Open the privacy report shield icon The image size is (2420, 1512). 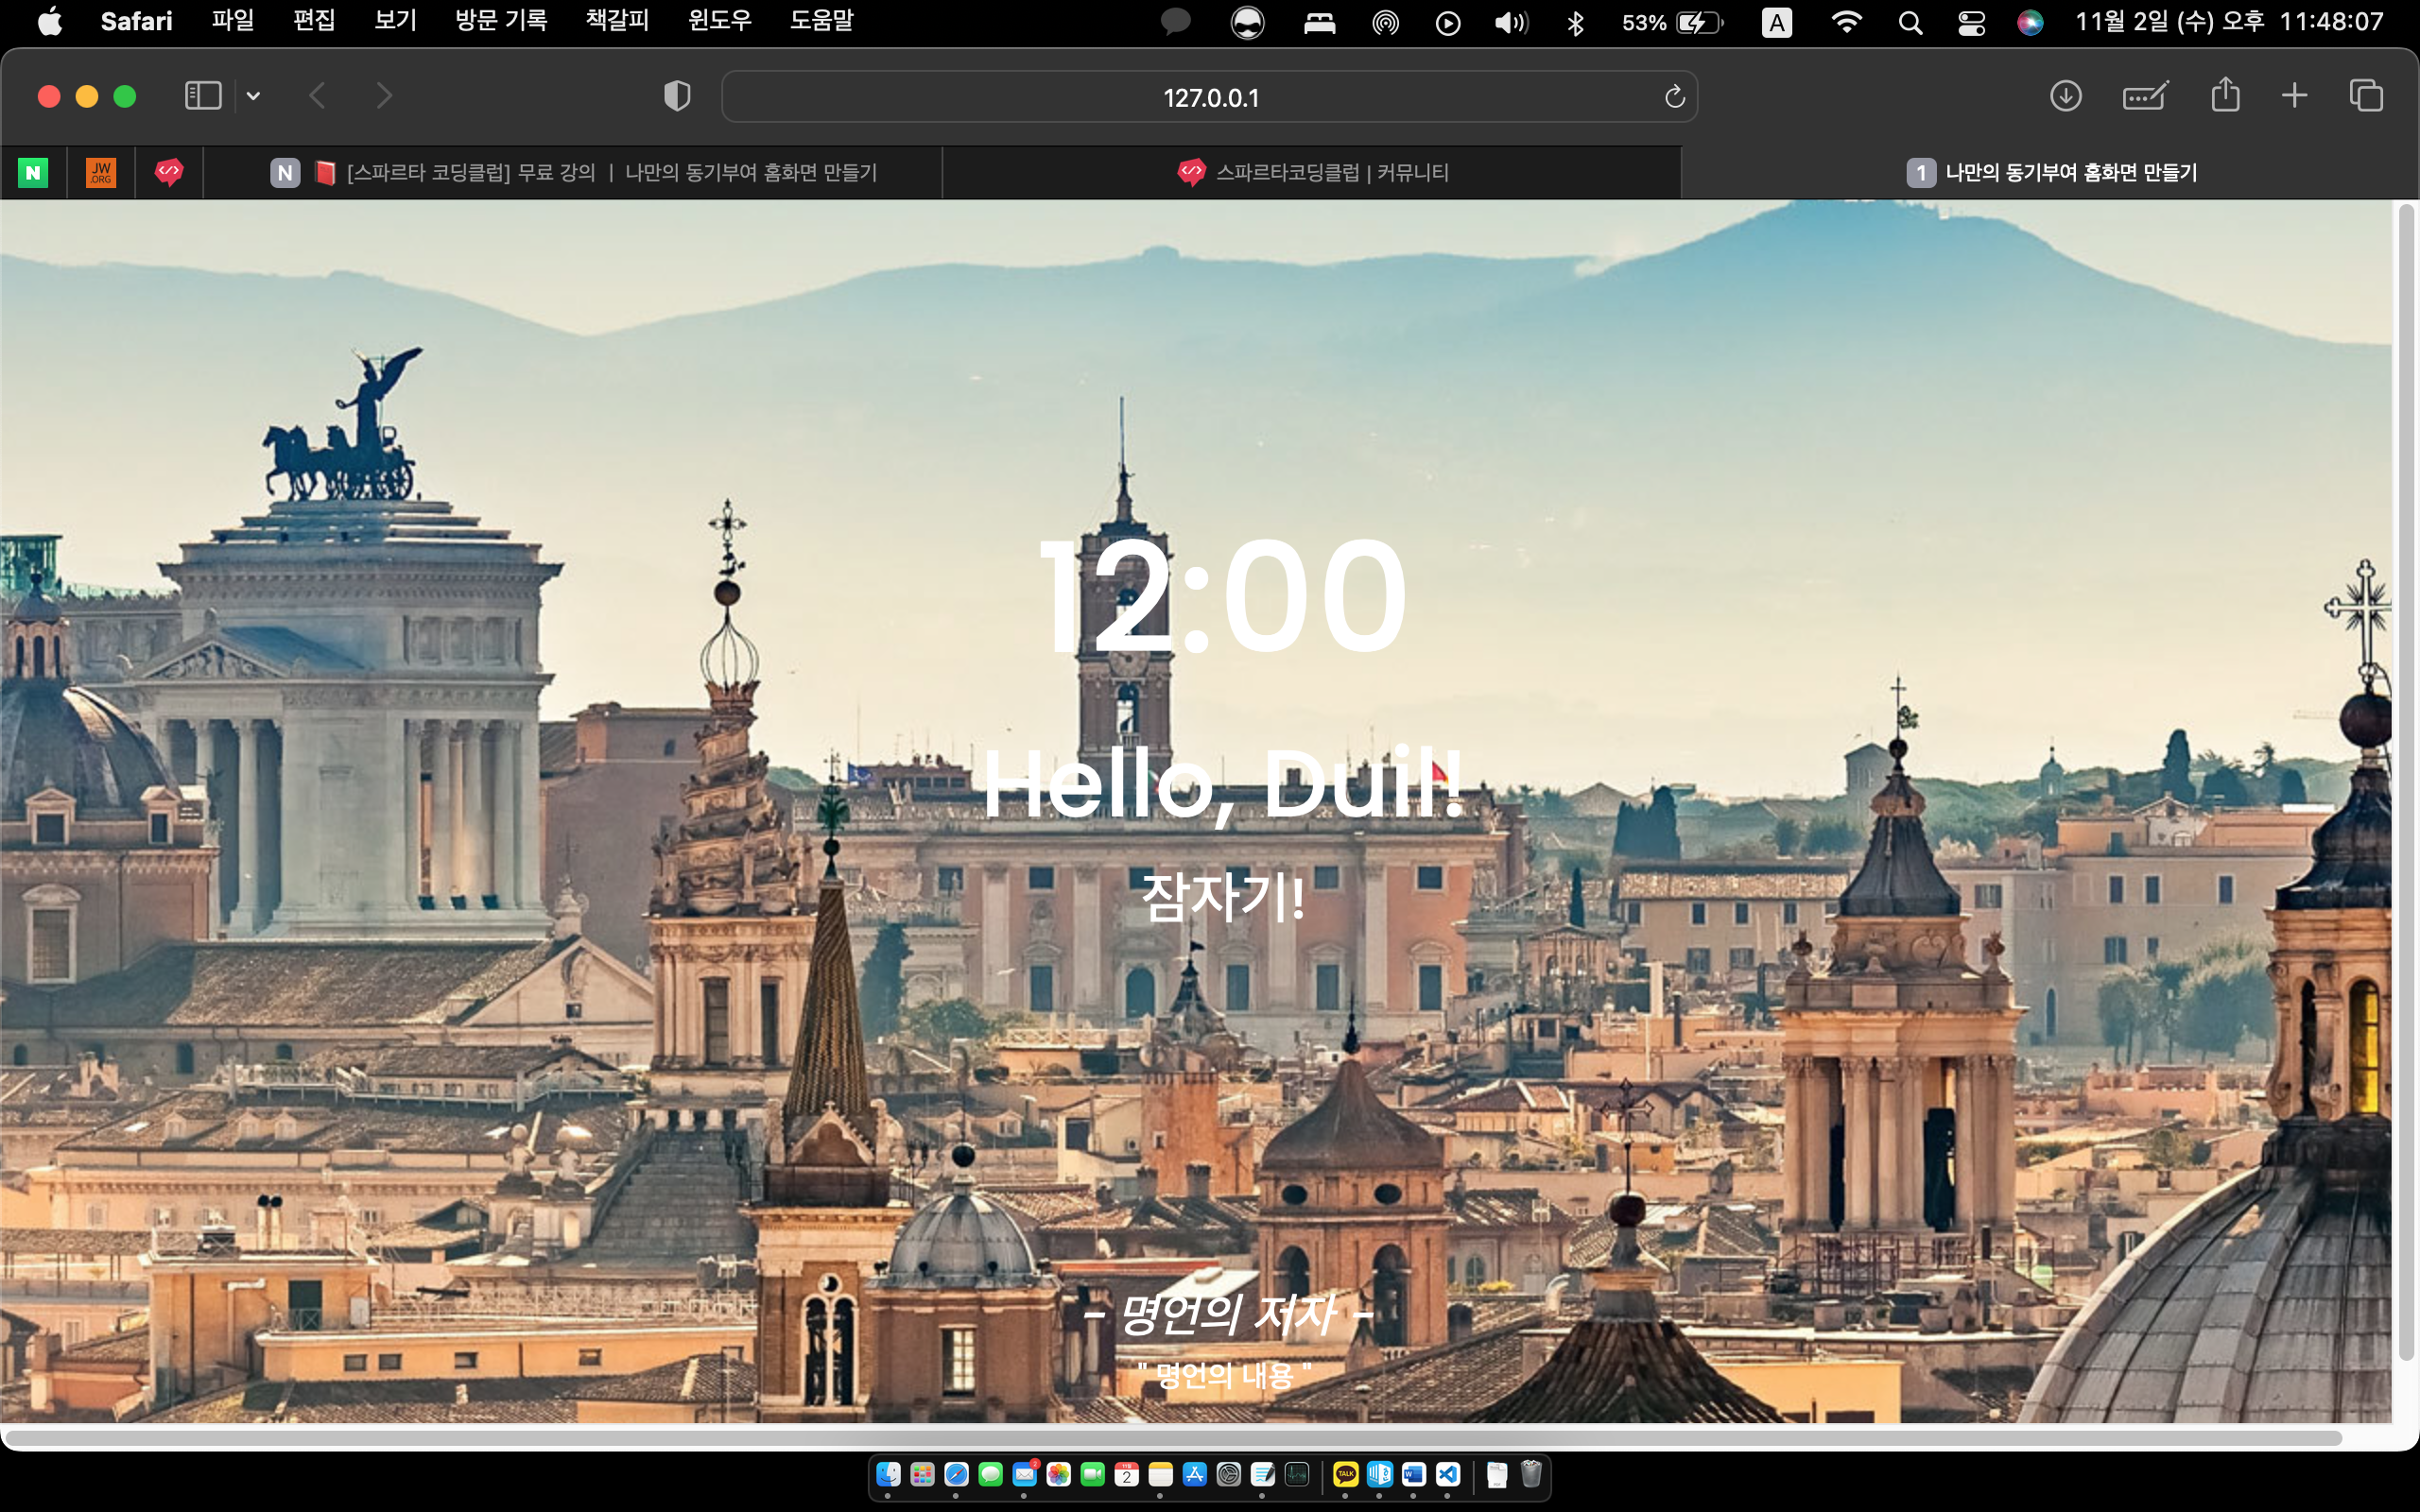(x=677, y=96)
